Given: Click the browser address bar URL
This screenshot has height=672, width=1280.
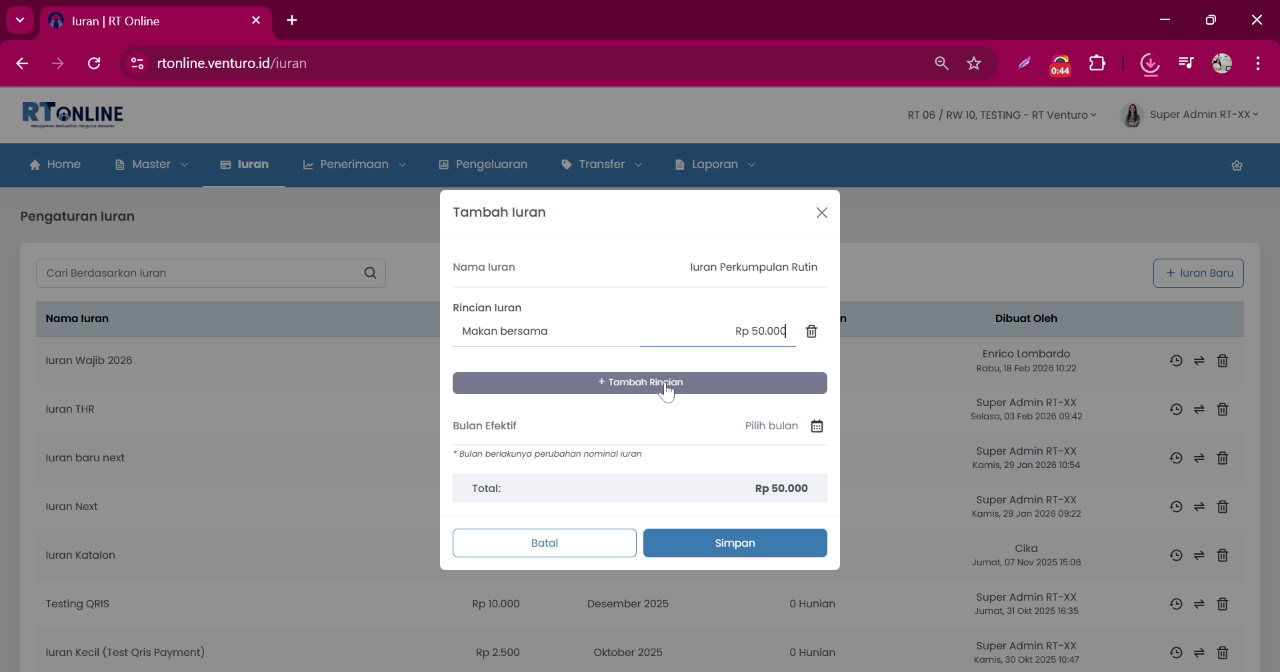Looking at the screenshot, I should pyautogui.click(x=232, y=63).
